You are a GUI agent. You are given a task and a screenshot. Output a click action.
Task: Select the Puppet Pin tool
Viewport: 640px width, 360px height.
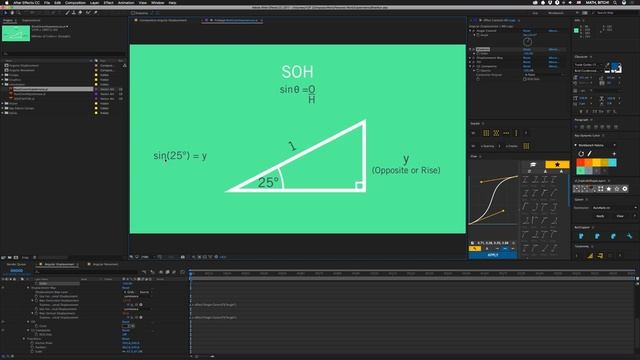[96, 13]
